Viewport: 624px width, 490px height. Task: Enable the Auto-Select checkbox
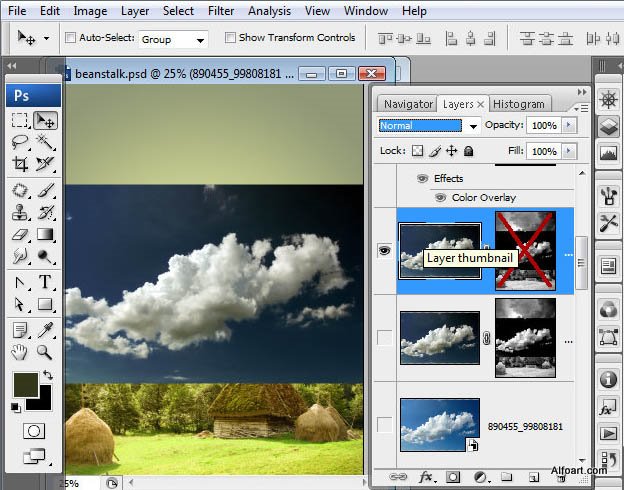[x=71, y=38]
